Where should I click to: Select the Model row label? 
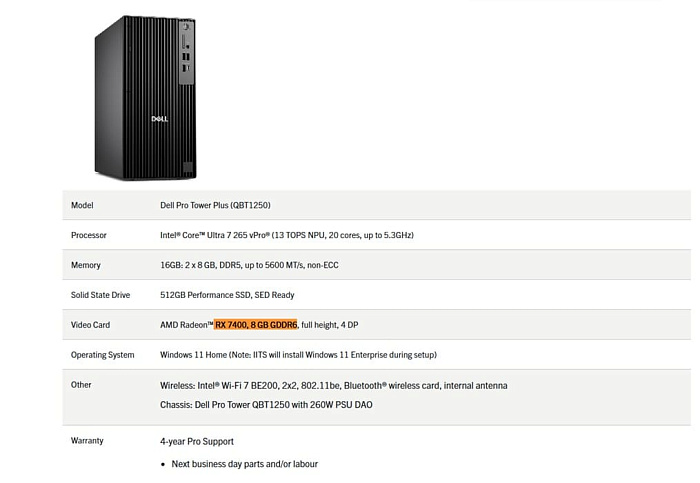82,205
